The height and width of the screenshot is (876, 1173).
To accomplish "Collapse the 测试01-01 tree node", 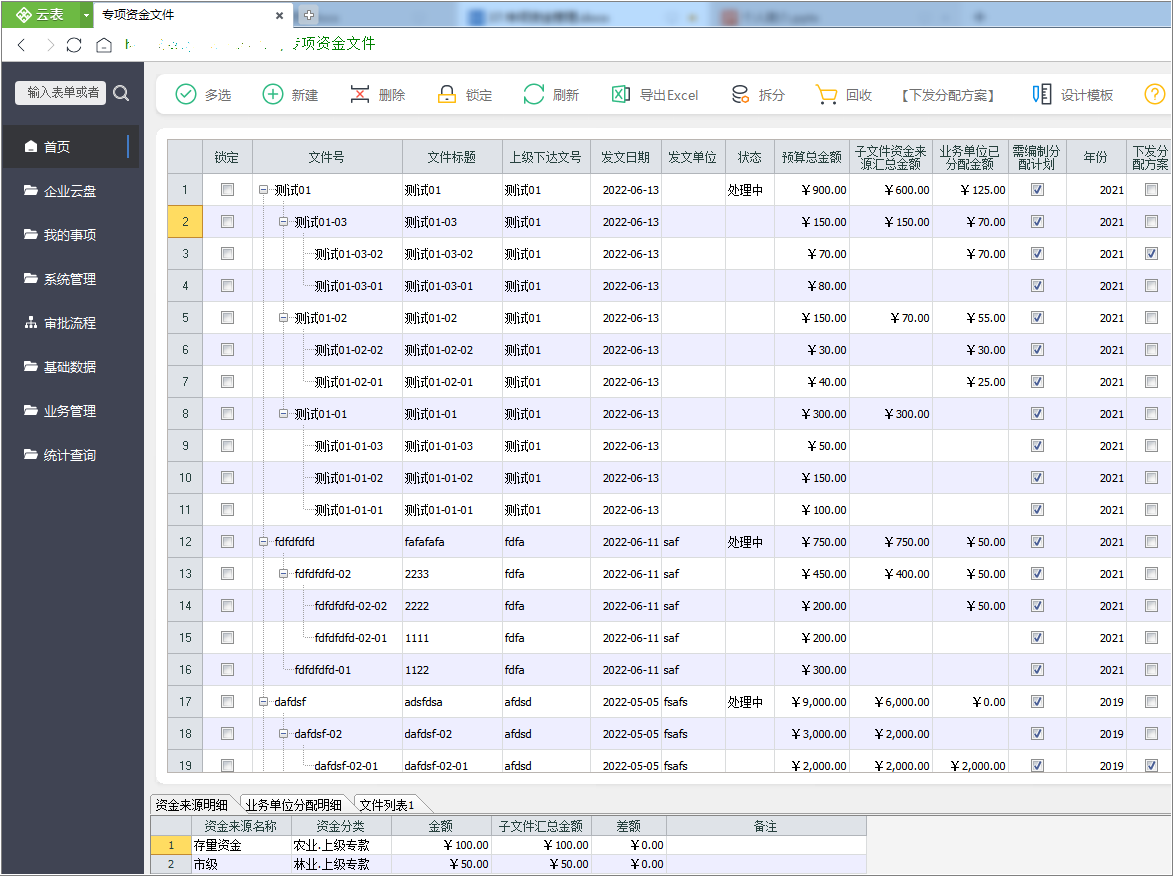I will coord(284,414).
